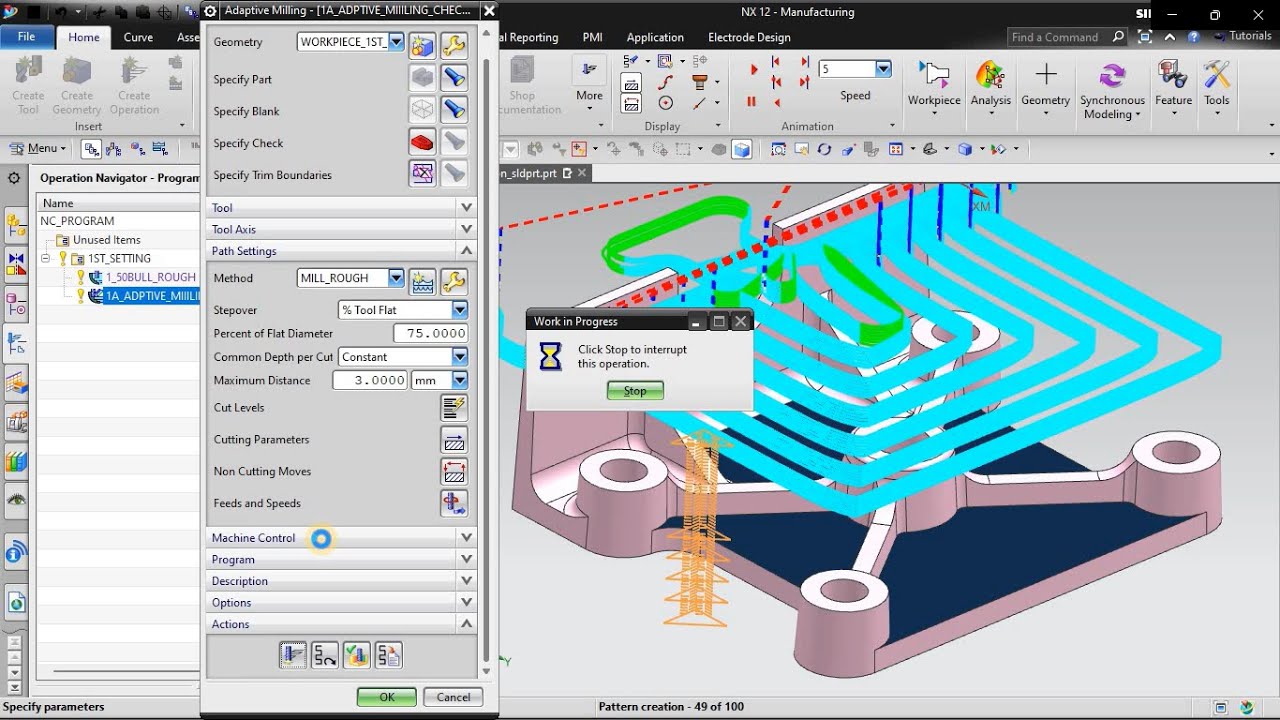Image resolution: width=1280 pixels, height=720 pixels.
Task: Switch to the Application ribbon tab
Action: pyautogui.click(x=655, y=37)
